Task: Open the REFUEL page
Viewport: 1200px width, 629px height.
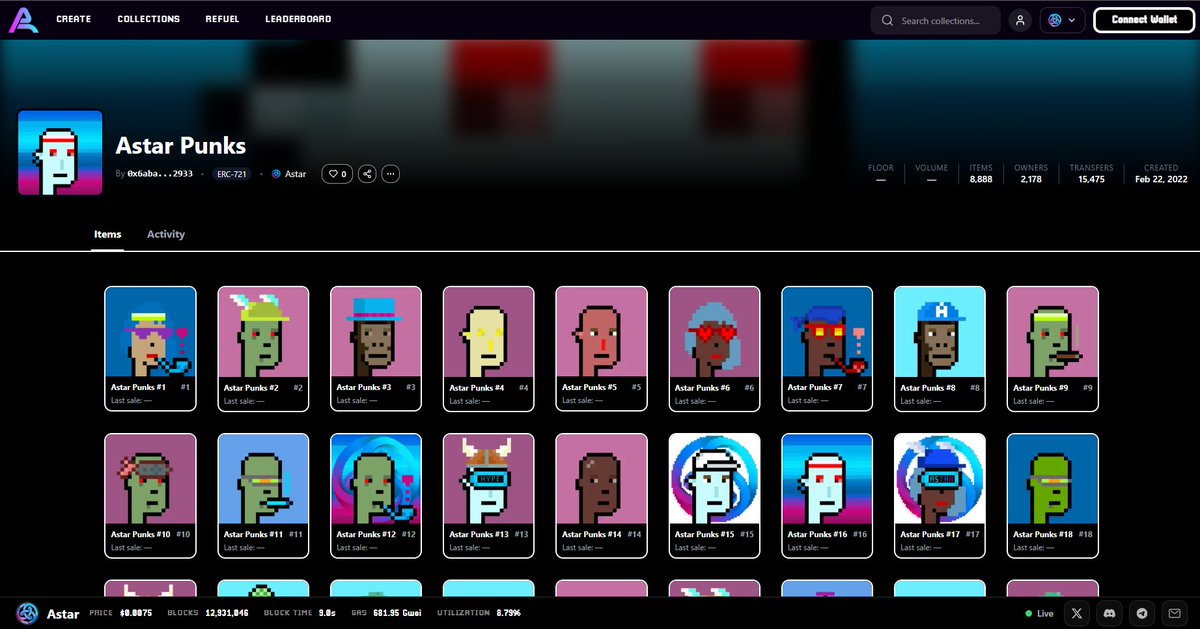Action: [222, 19]
